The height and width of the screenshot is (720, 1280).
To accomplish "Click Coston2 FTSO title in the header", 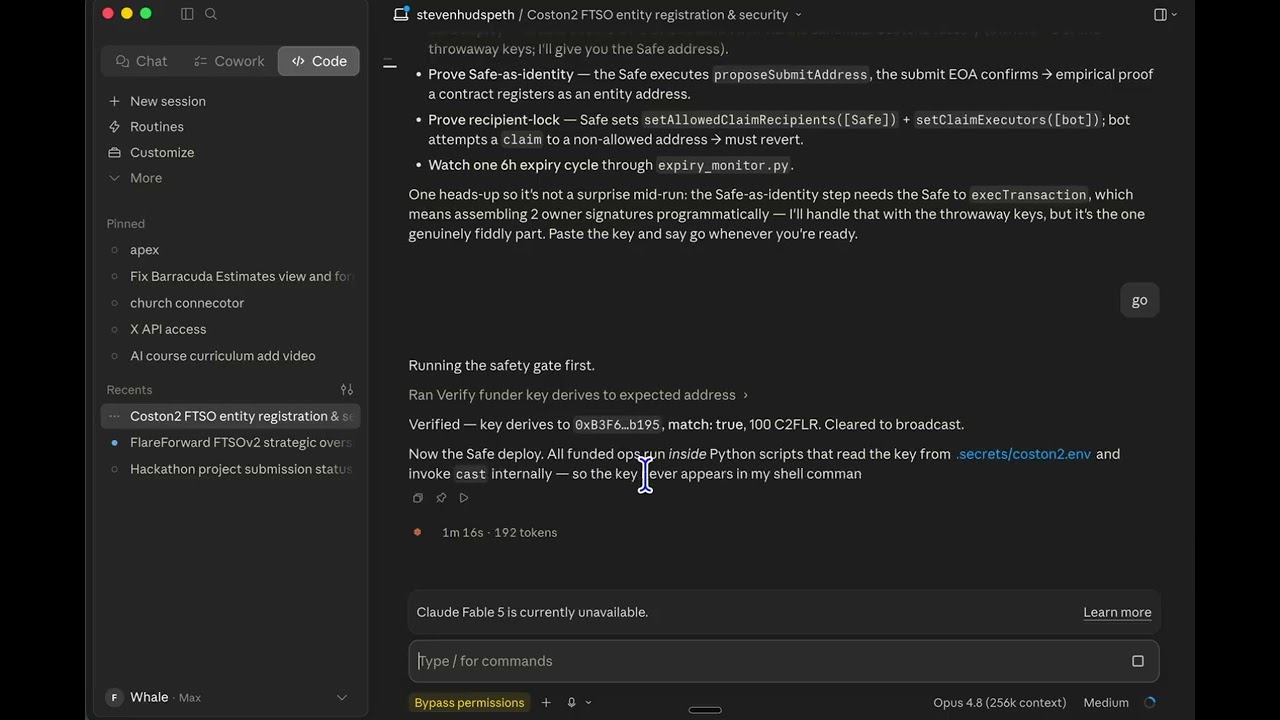I will click(658, 15).
